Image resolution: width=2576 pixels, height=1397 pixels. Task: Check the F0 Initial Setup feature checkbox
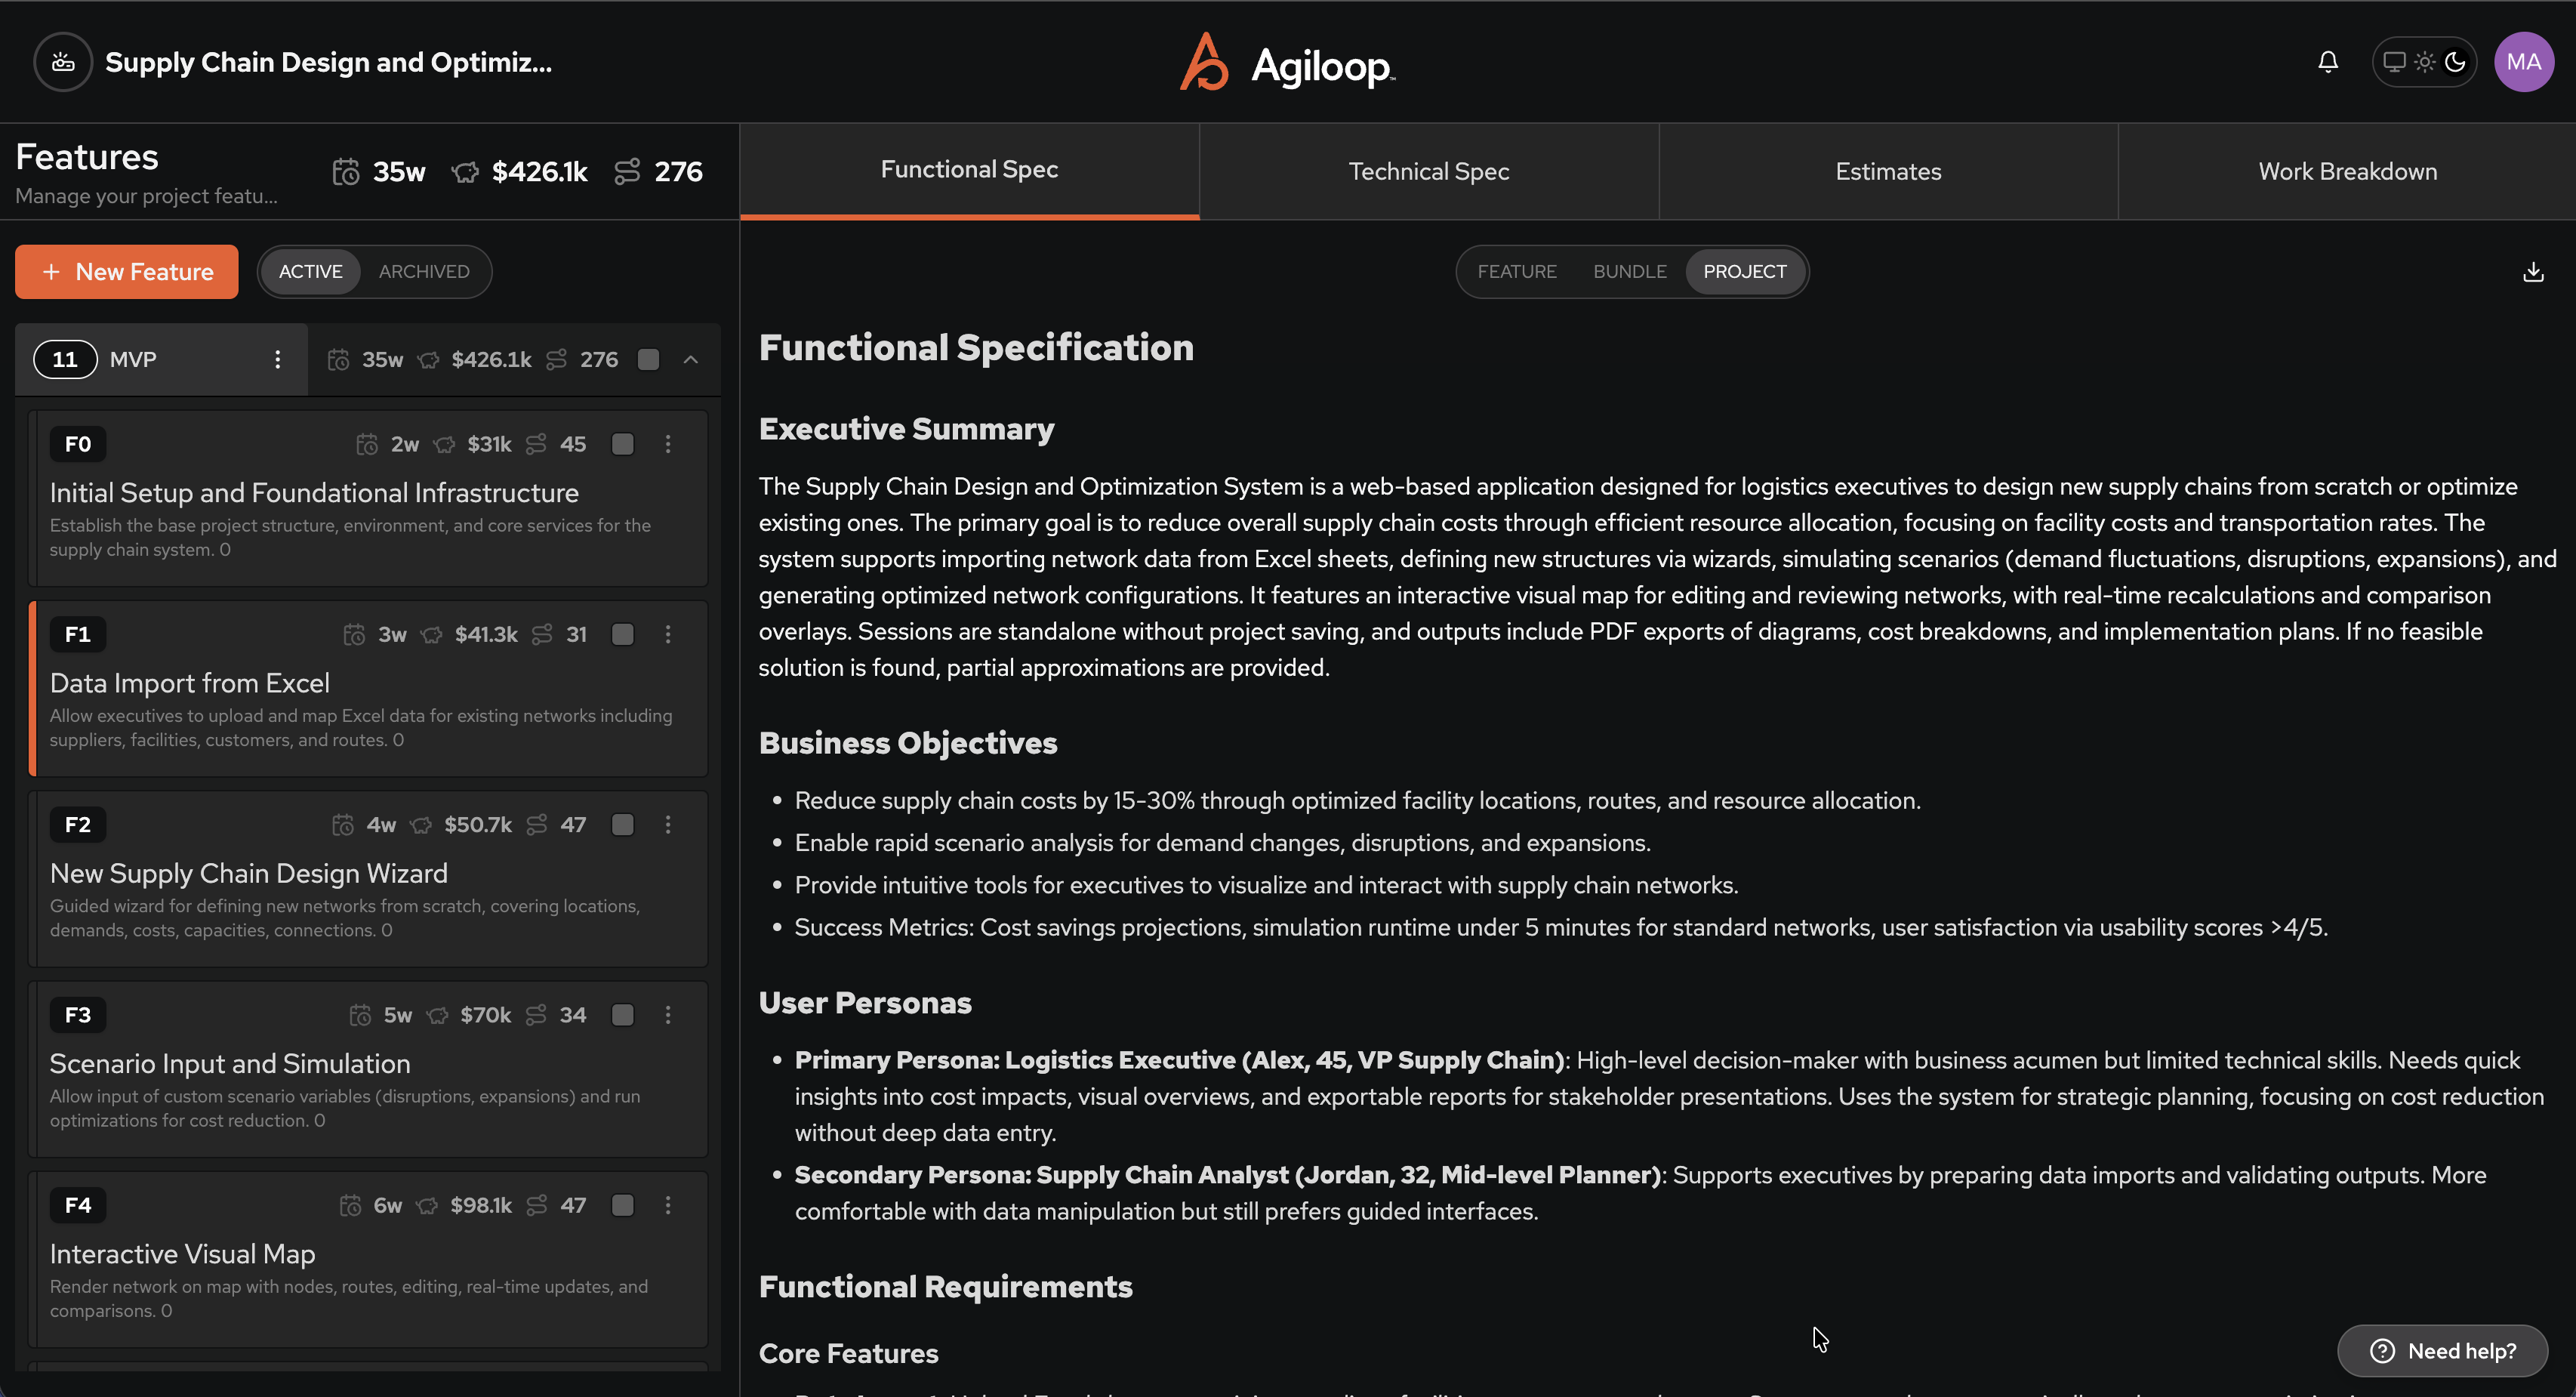click(x=622, y=444)
